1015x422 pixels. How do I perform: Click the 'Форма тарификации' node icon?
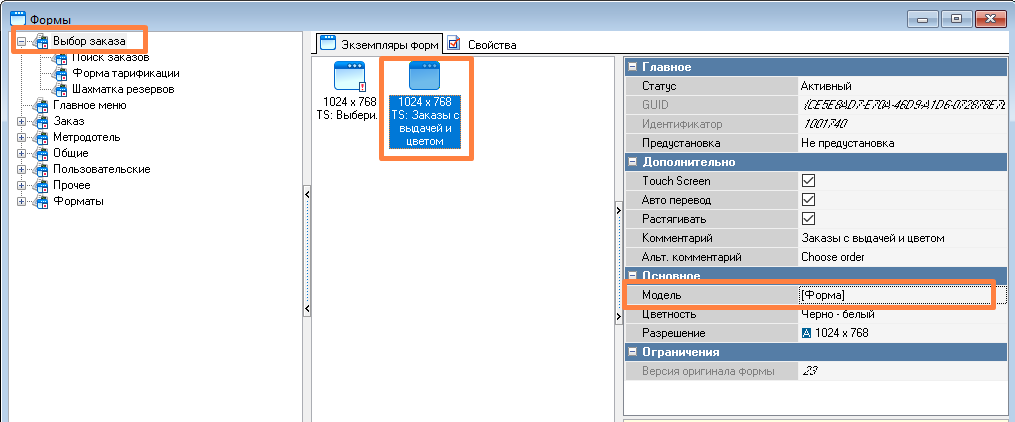[61, 73]
